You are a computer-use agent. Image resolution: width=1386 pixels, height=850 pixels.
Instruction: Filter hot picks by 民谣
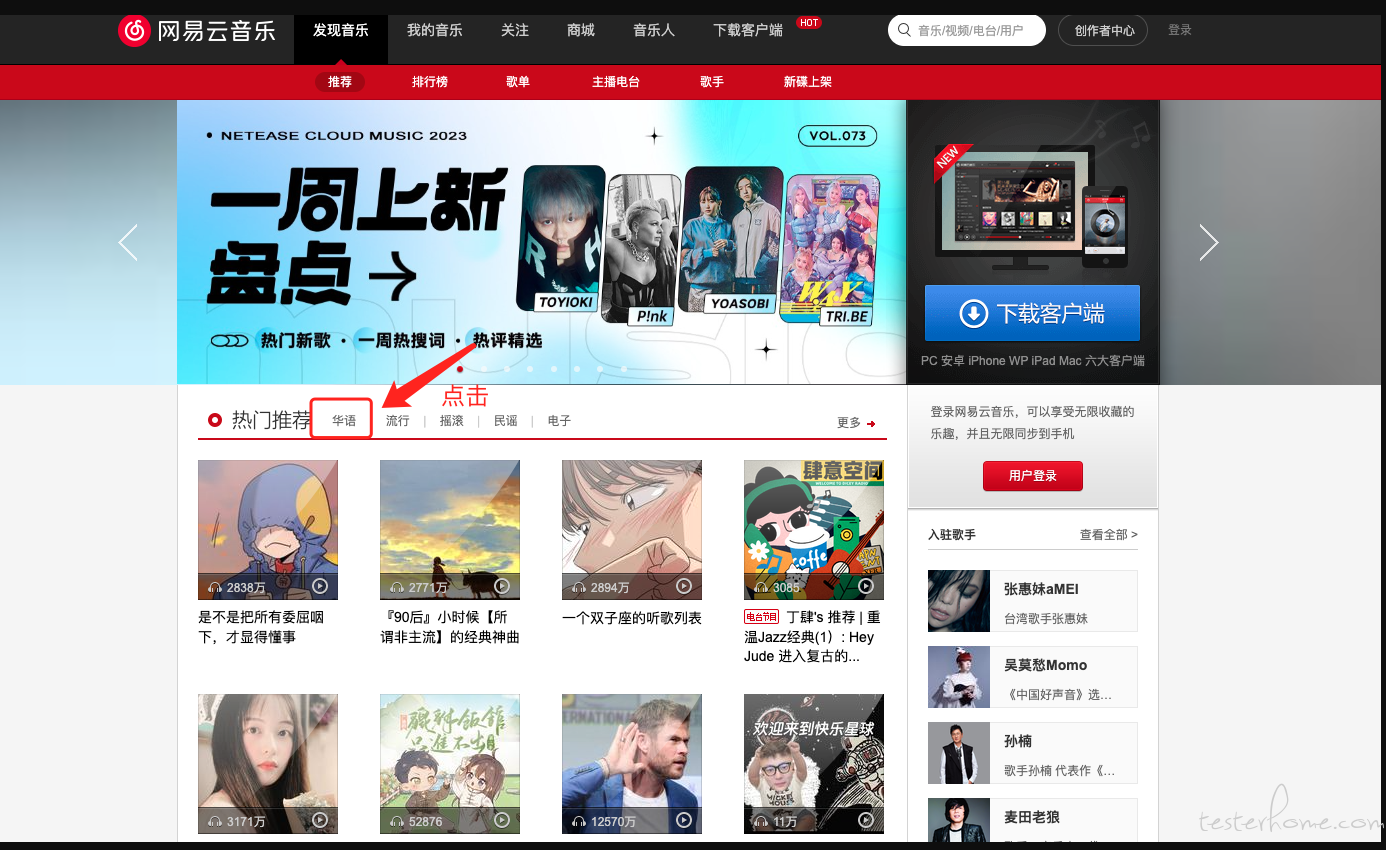[506, 421]
